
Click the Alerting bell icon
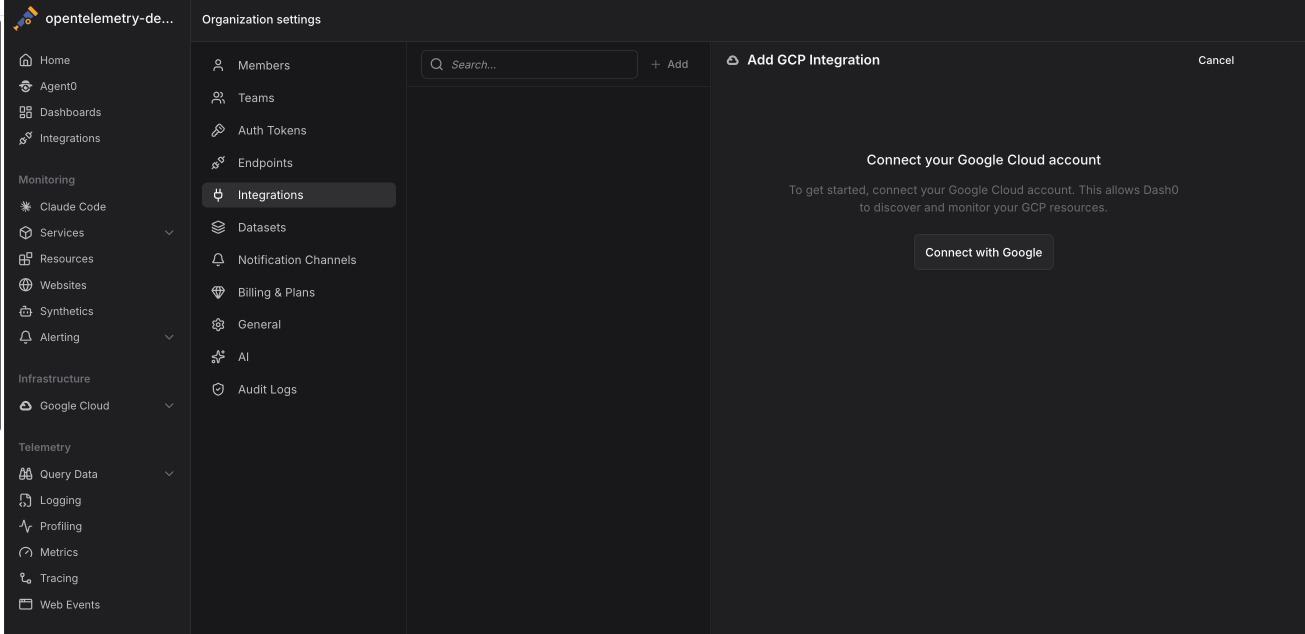[x=26, y=337]
